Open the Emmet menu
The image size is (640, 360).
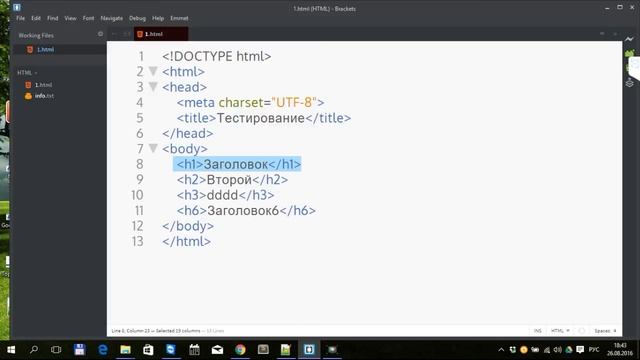point(179,18)
